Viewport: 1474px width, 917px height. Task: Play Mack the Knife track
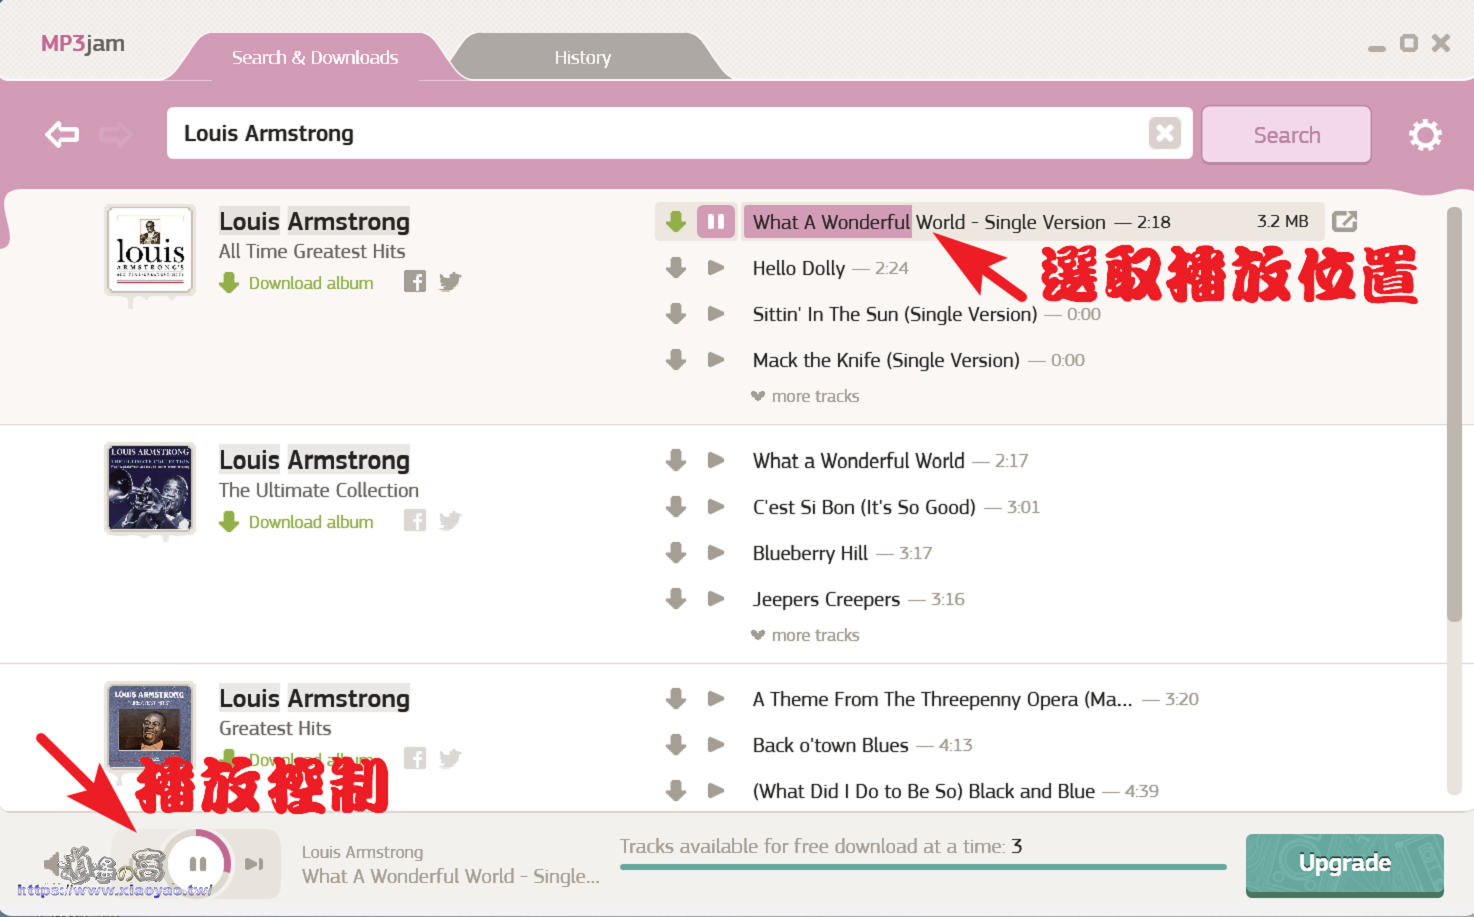point(716,360)
